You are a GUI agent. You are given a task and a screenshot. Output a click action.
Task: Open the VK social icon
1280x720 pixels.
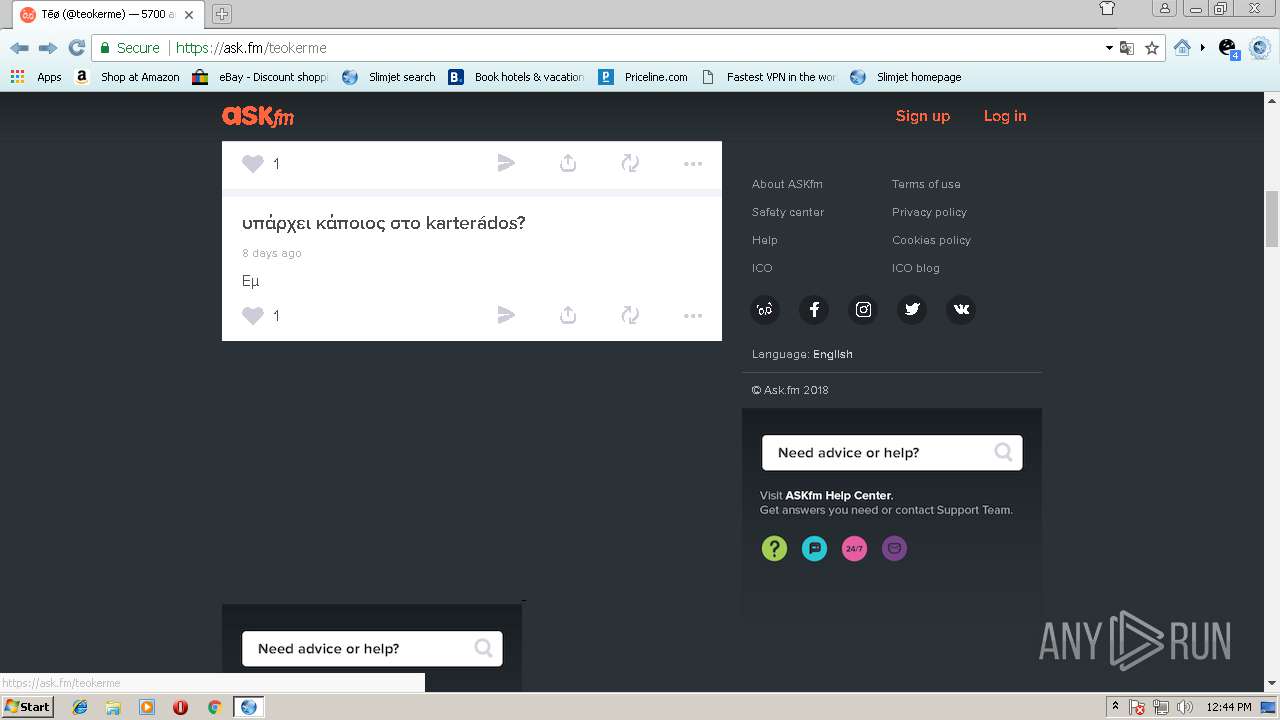(x=961, y=310)
